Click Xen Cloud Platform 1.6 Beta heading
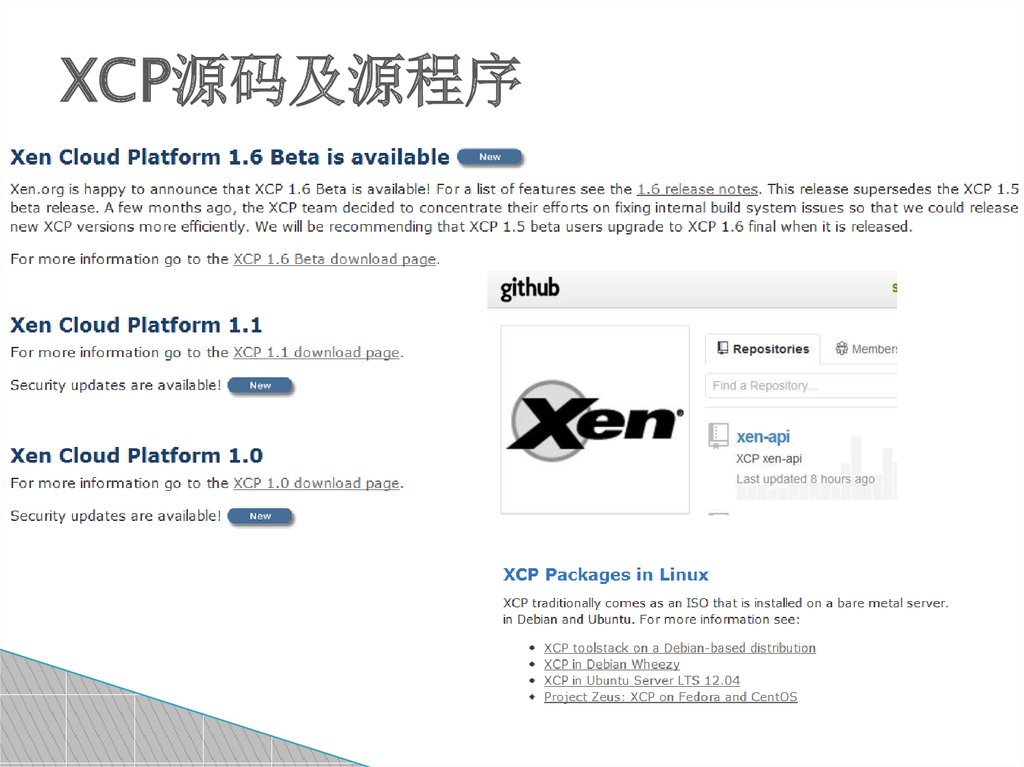 click(230, 157)
